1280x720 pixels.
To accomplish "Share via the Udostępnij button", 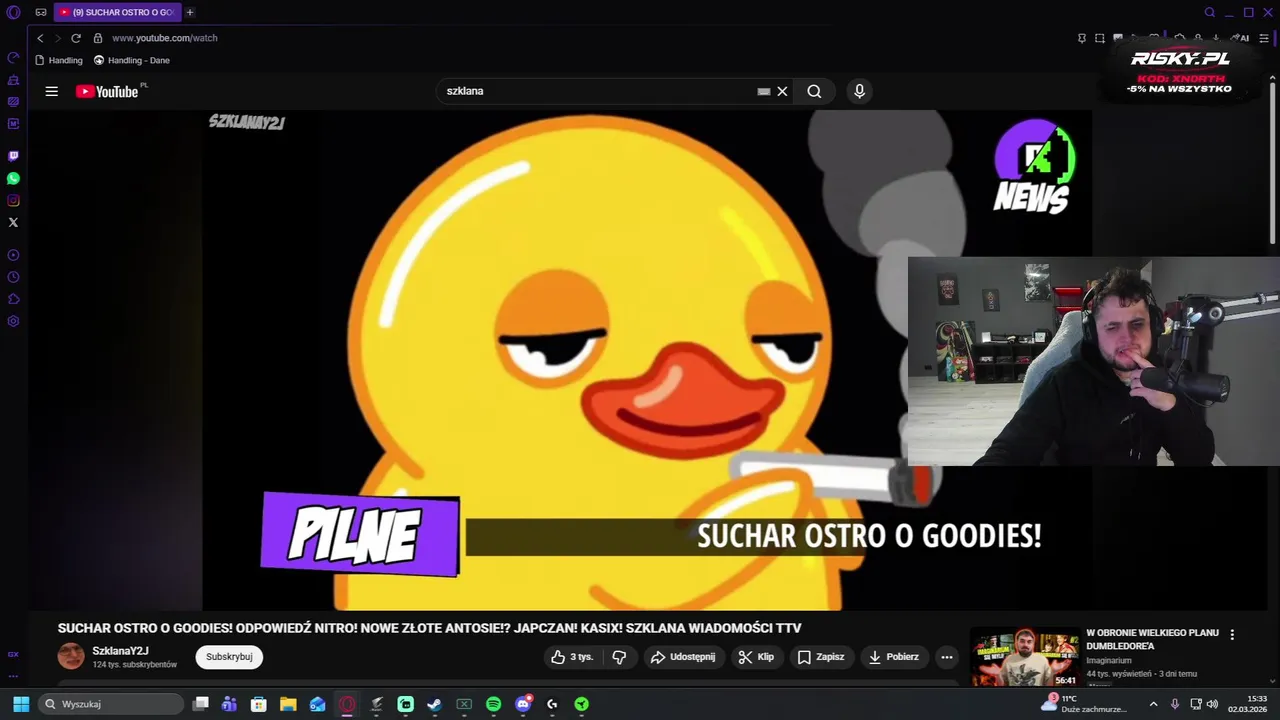I will click(683, 657).
